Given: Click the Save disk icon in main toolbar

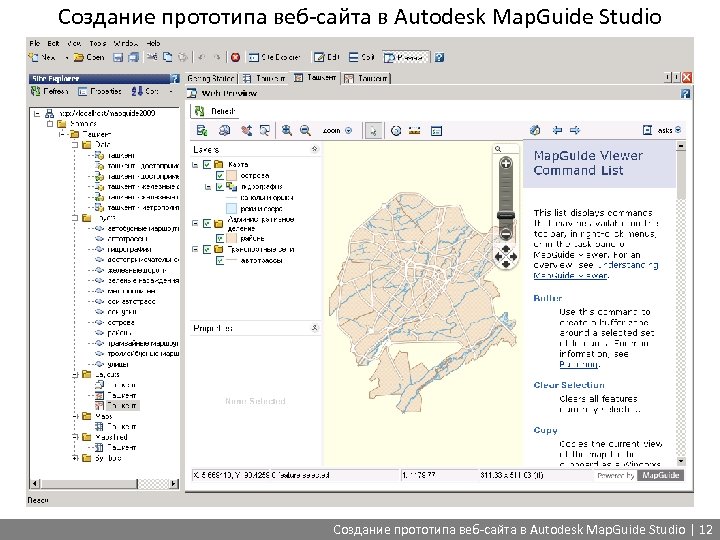Looking at the screenshot, I should click(x=118, y=57).
